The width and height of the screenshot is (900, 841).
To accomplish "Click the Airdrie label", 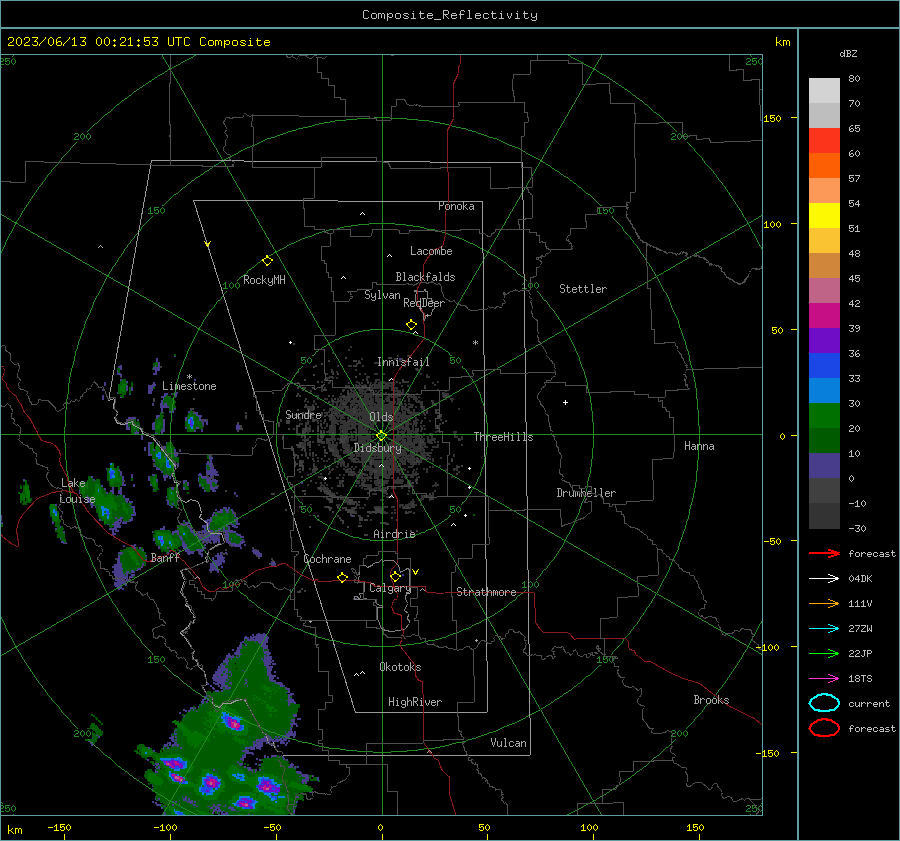I will click(x=394, y=534).
